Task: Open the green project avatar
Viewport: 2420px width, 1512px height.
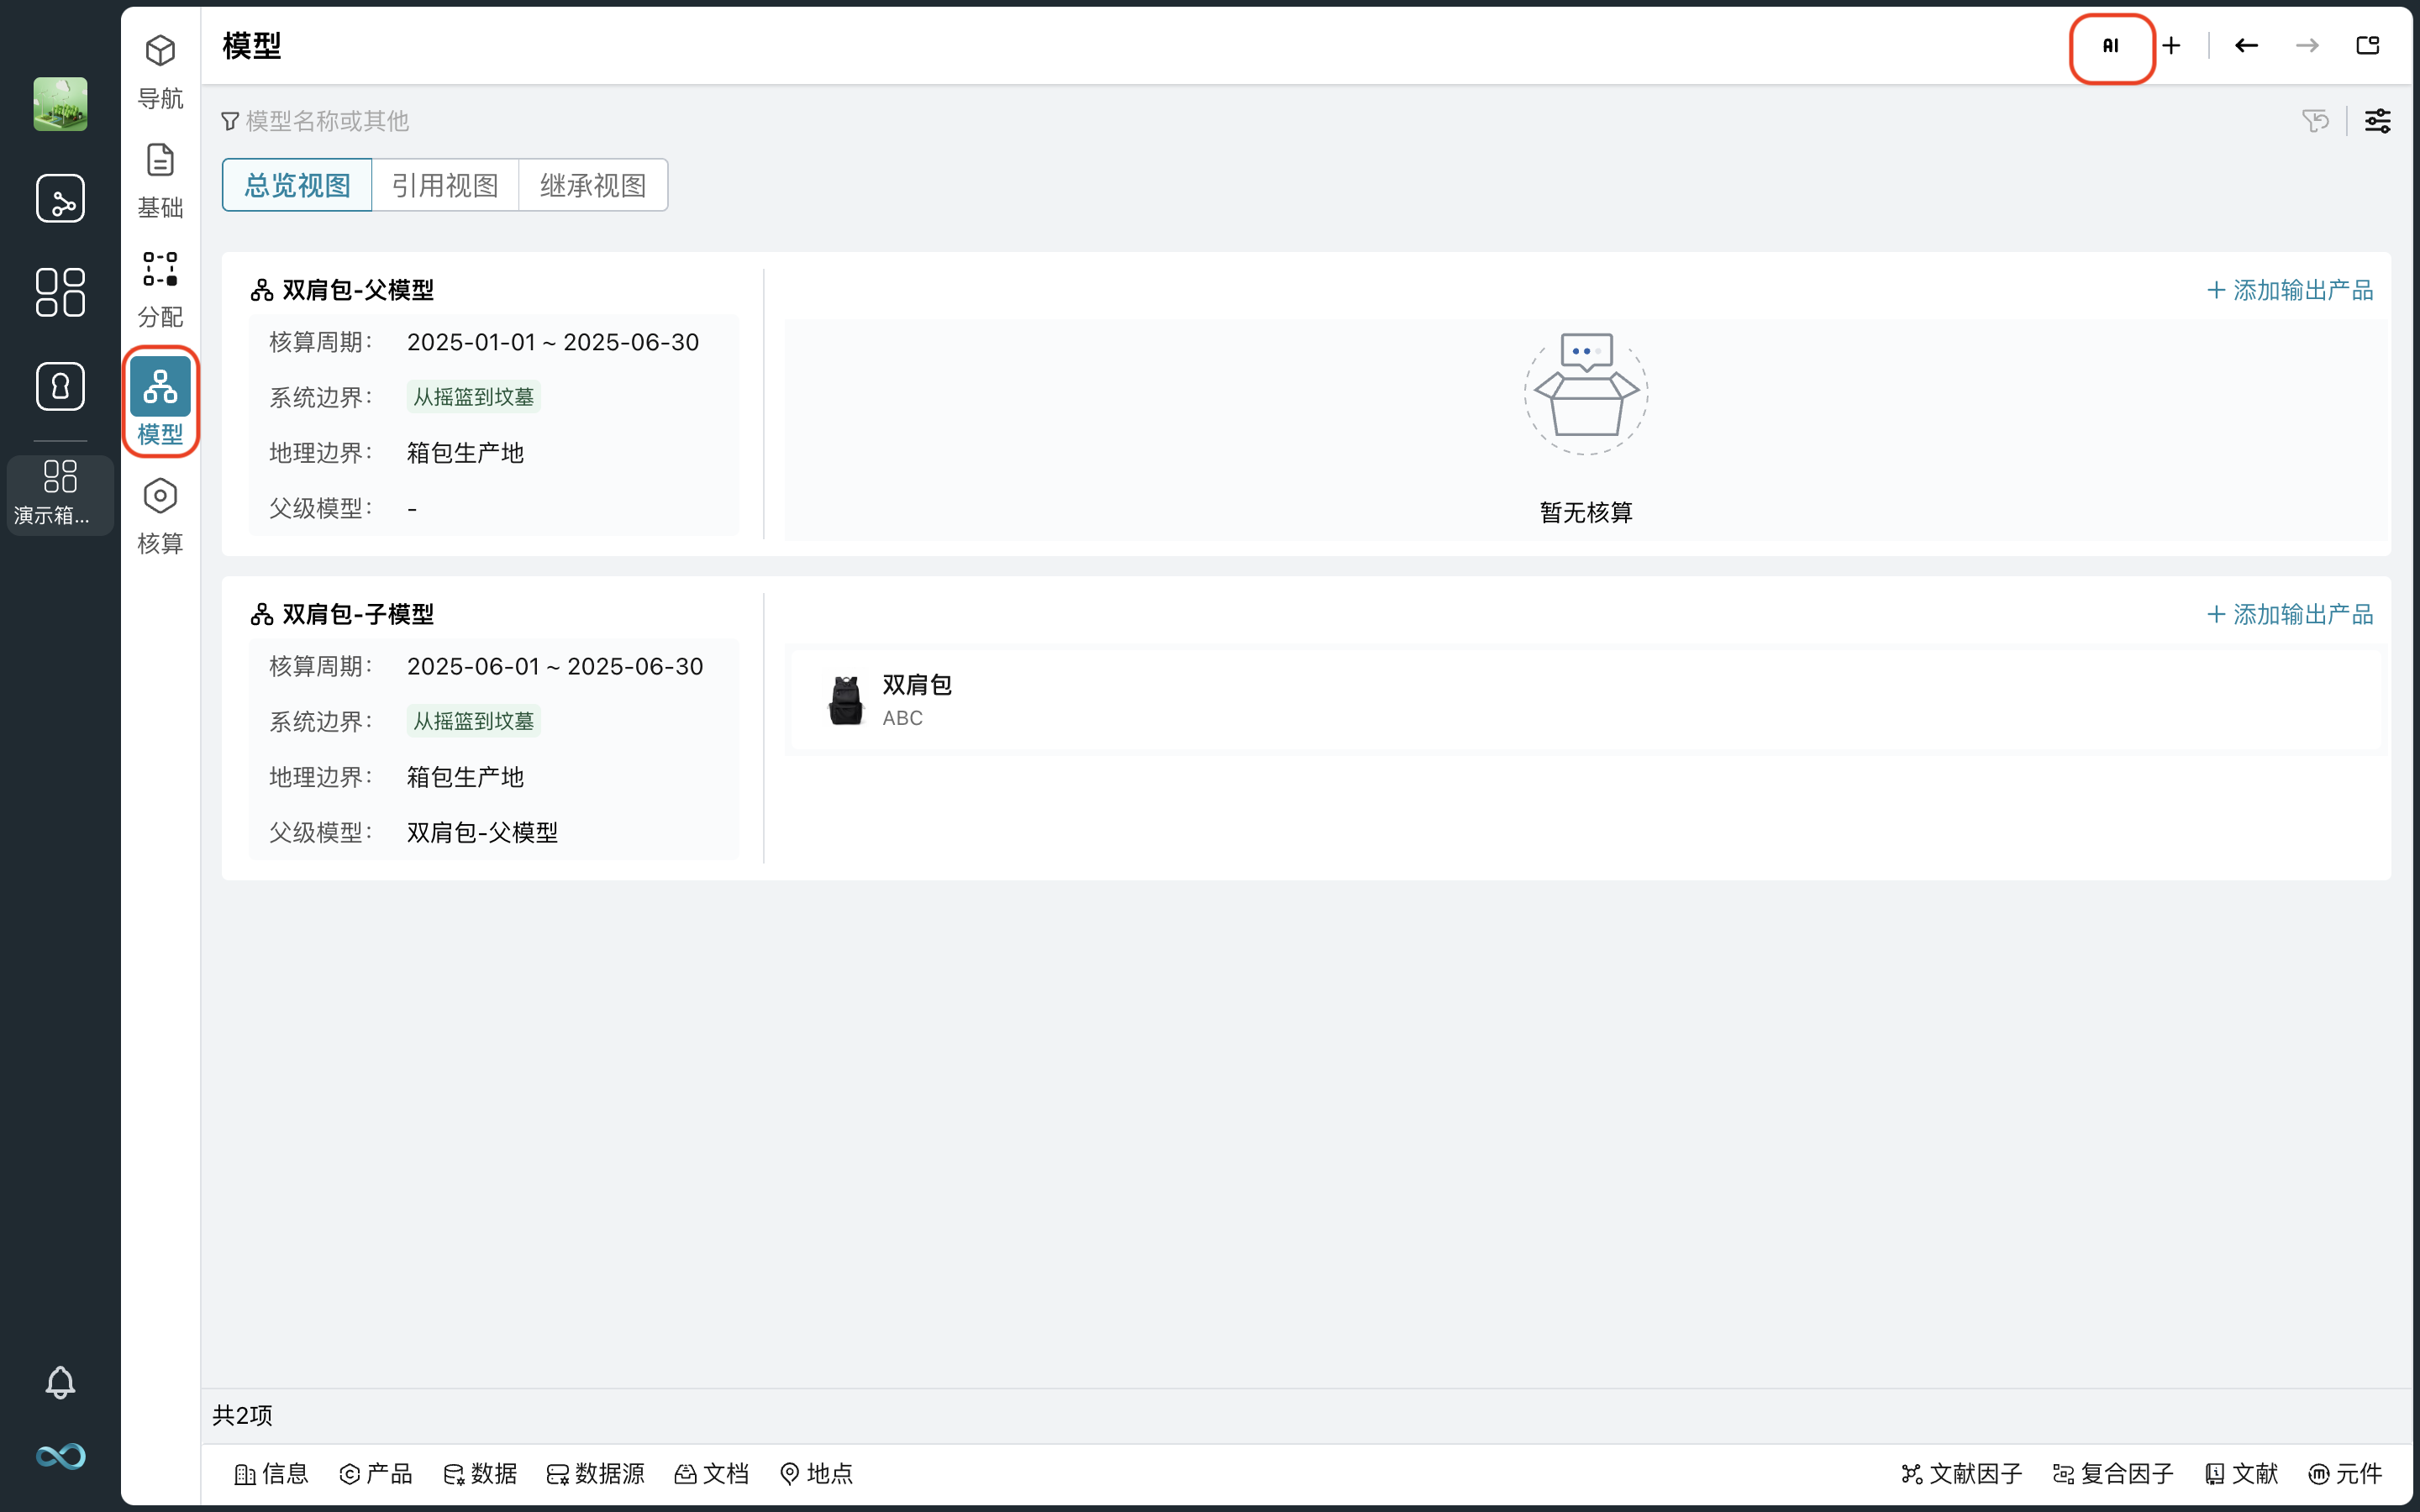Action: (60, 104)
